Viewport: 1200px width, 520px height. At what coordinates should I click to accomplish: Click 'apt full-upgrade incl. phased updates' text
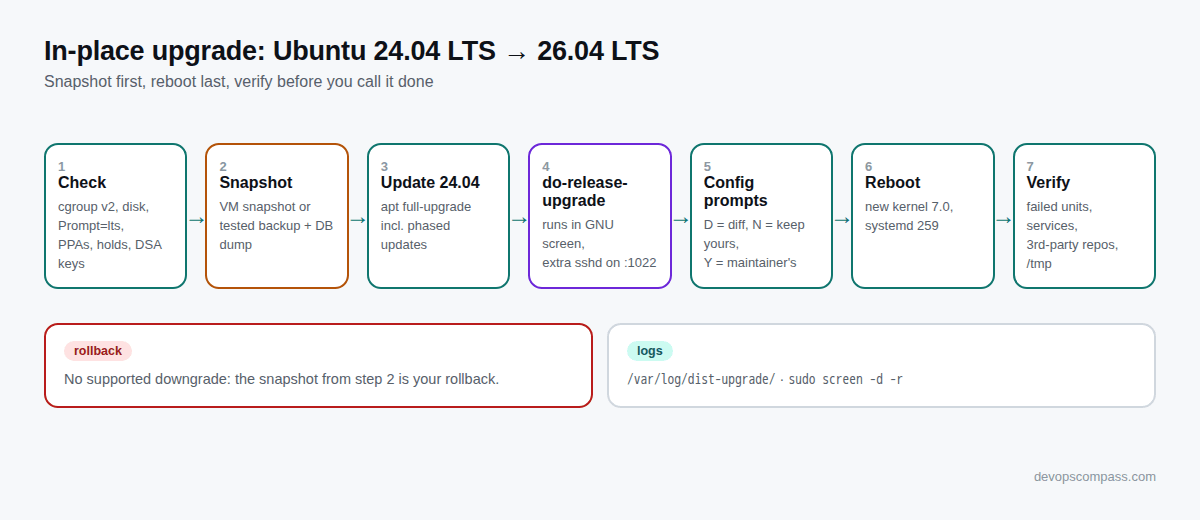(426, 226)
